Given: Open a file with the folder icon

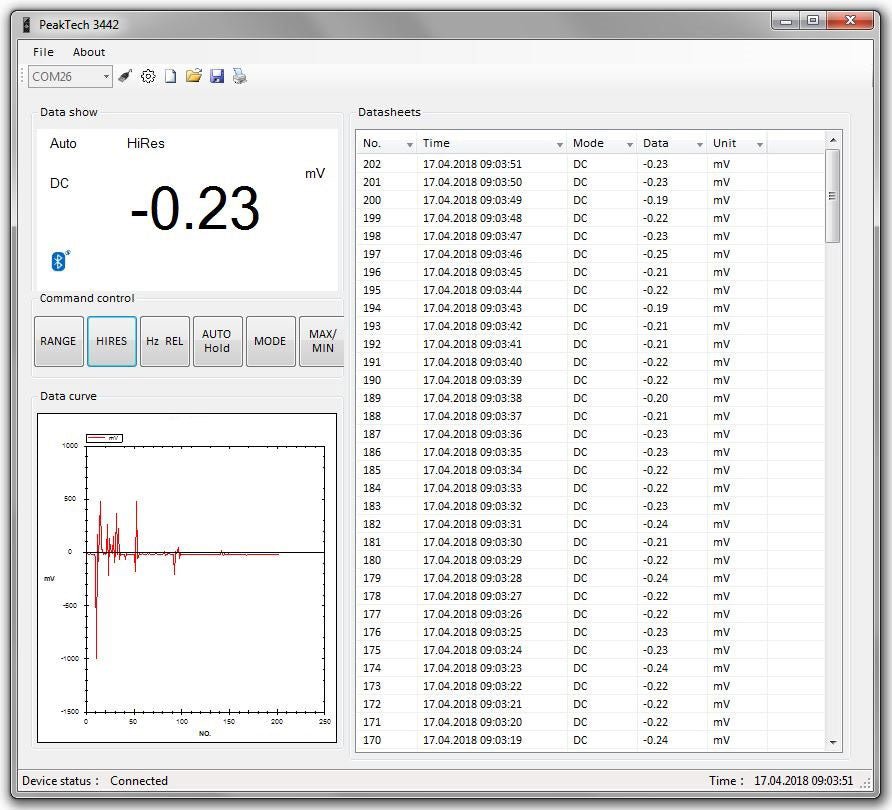Looking at the screenshot, I should pos(193,76).
